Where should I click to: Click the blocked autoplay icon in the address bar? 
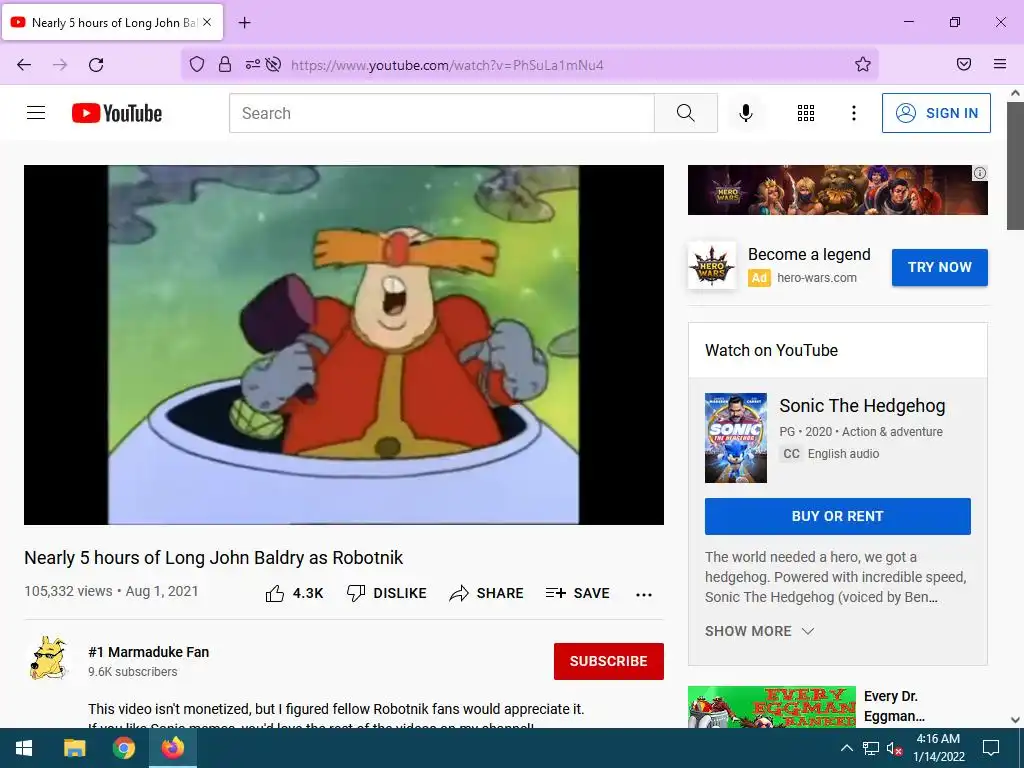point(274,64)
